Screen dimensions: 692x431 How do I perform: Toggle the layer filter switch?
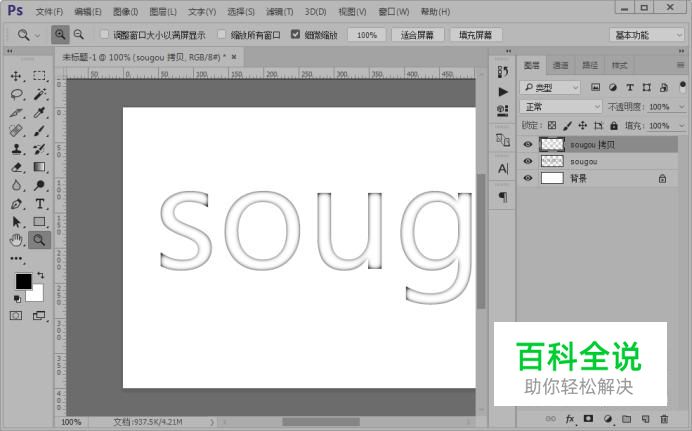coord(683,86)
